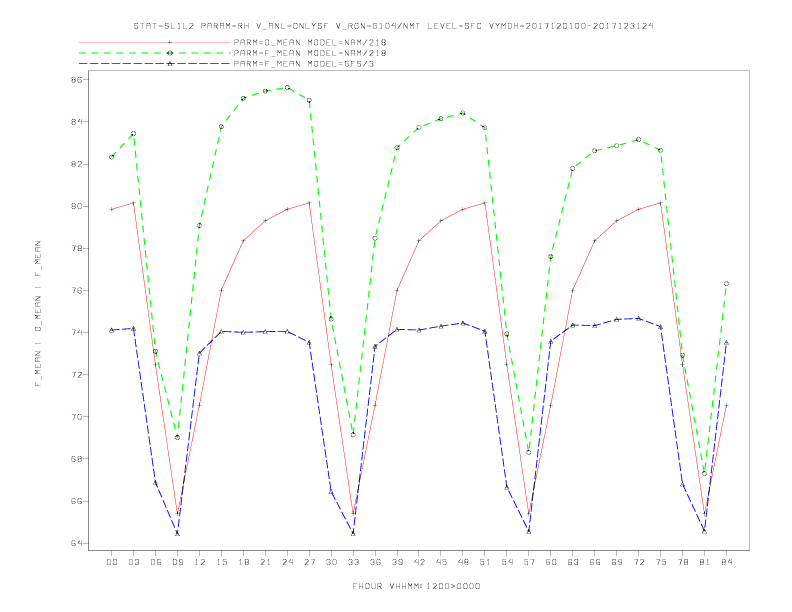Click the chart title starting with STAT=SL1L2

pos(393,26)
